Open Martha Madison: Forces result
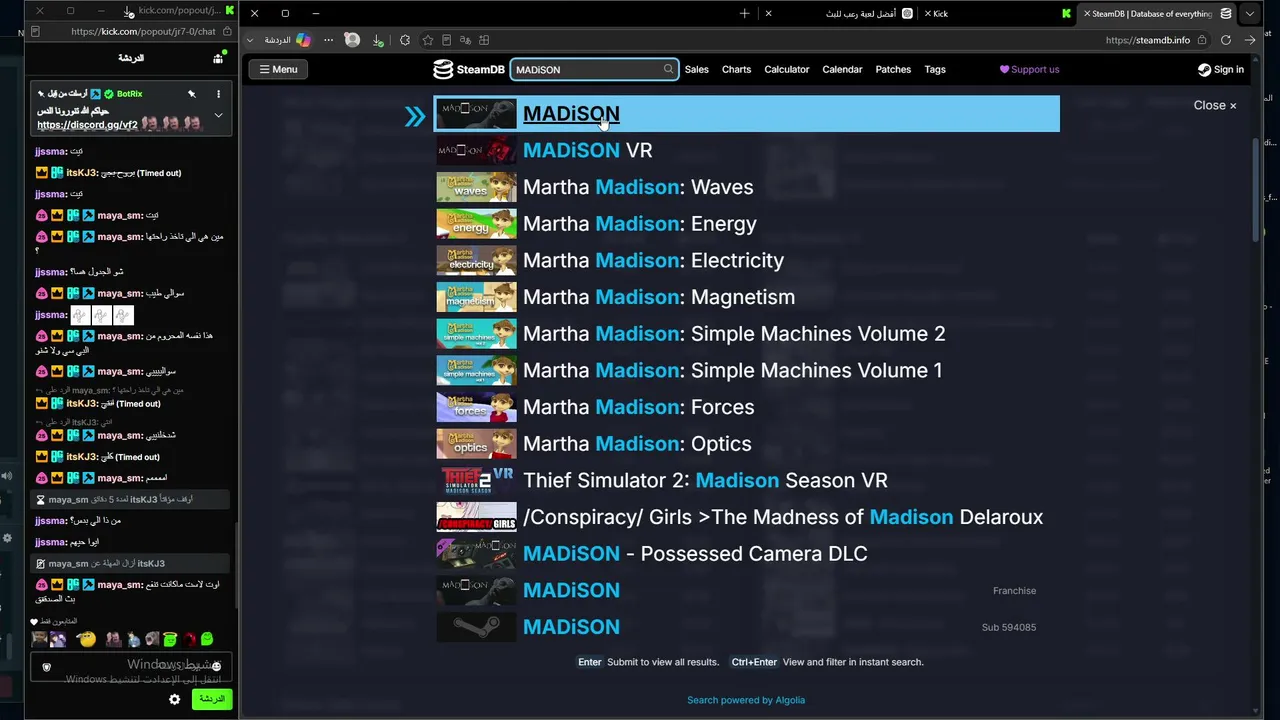This screenshot has height=720, width=1280. (746, 407)
